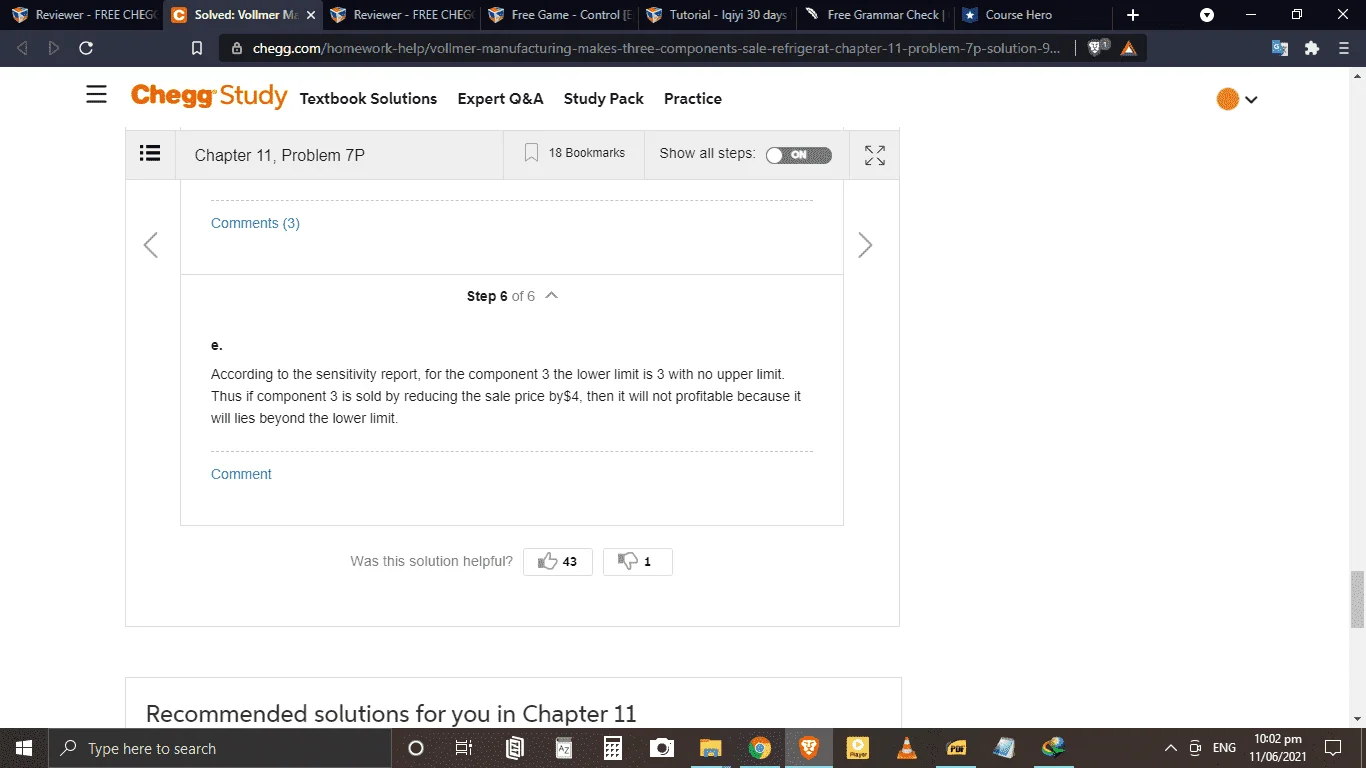This screenshot has width=1366, height=768.
Task: Open the yellow Player app in the taskbar
Action: [858, 748]
